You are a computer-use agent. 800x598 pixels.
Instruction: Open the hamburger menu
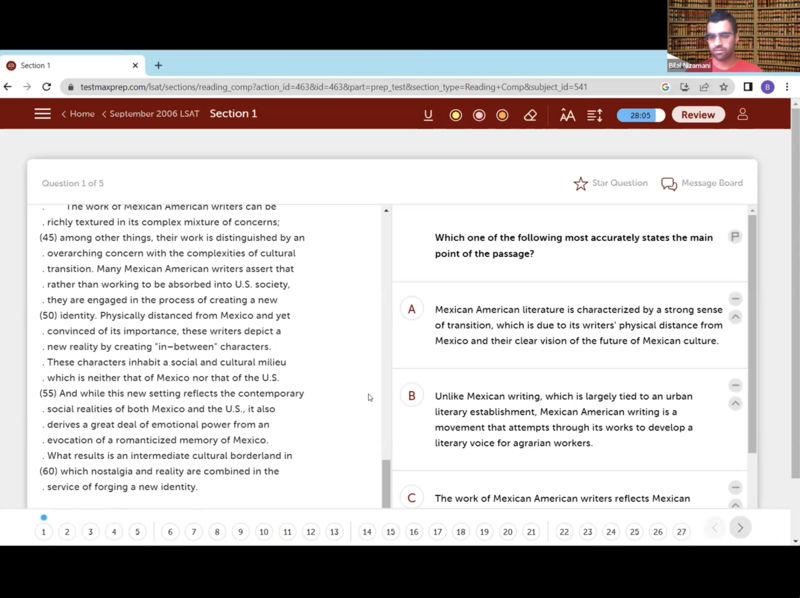click(42, 114)
